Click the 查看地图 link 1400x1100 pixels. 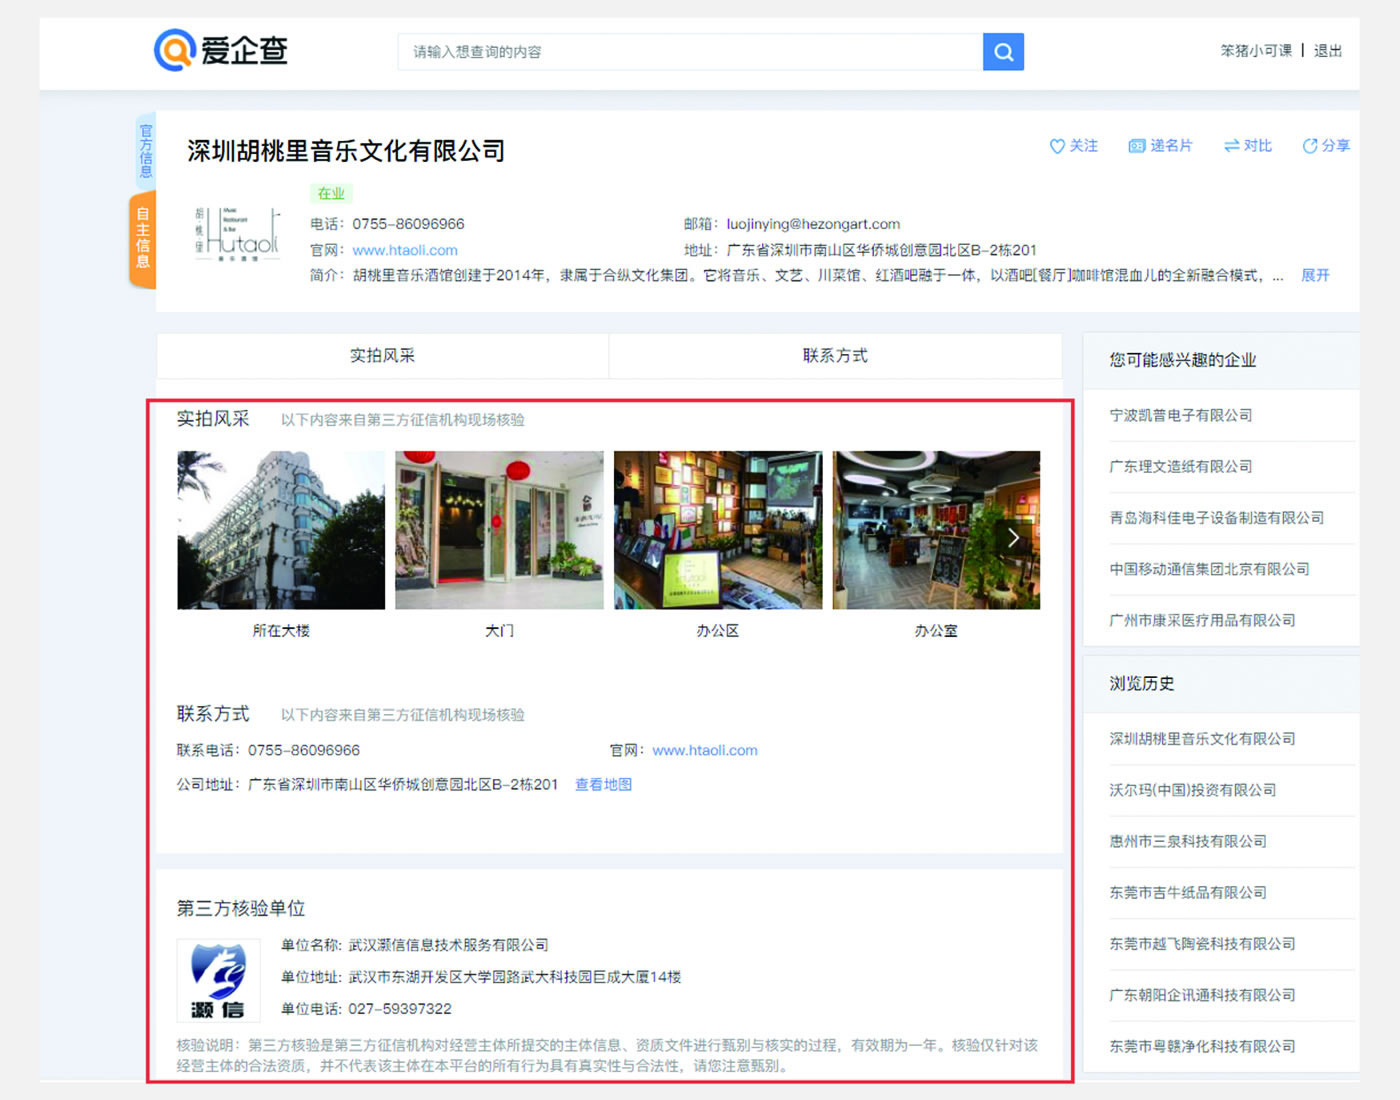click(x=604, y=784)
